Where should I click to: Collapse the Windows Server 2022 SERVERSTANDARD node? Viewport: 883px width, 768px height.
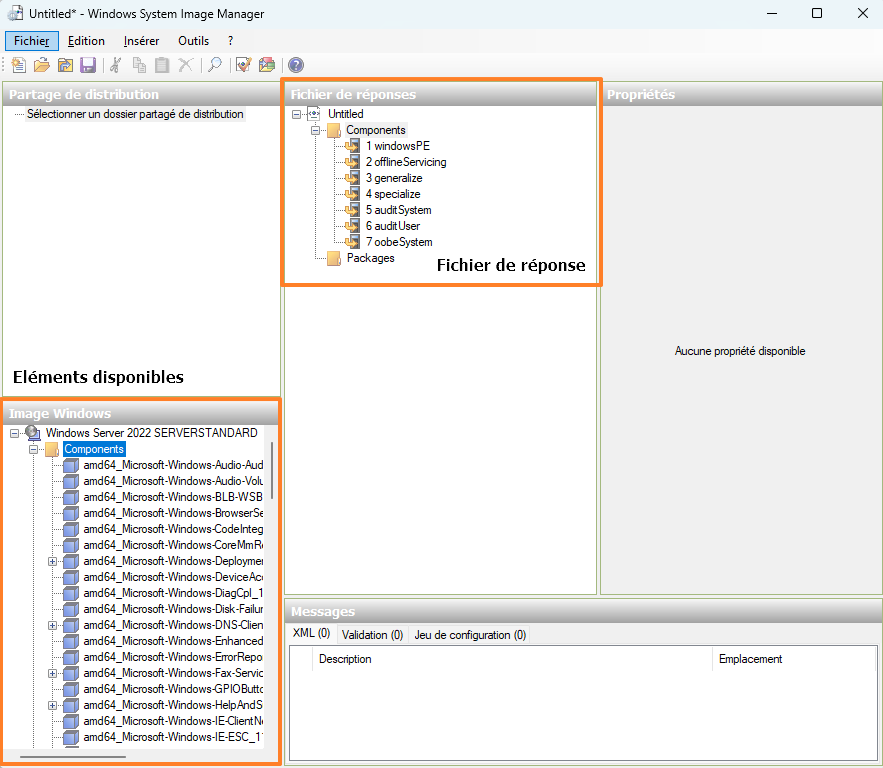[13, 432]
